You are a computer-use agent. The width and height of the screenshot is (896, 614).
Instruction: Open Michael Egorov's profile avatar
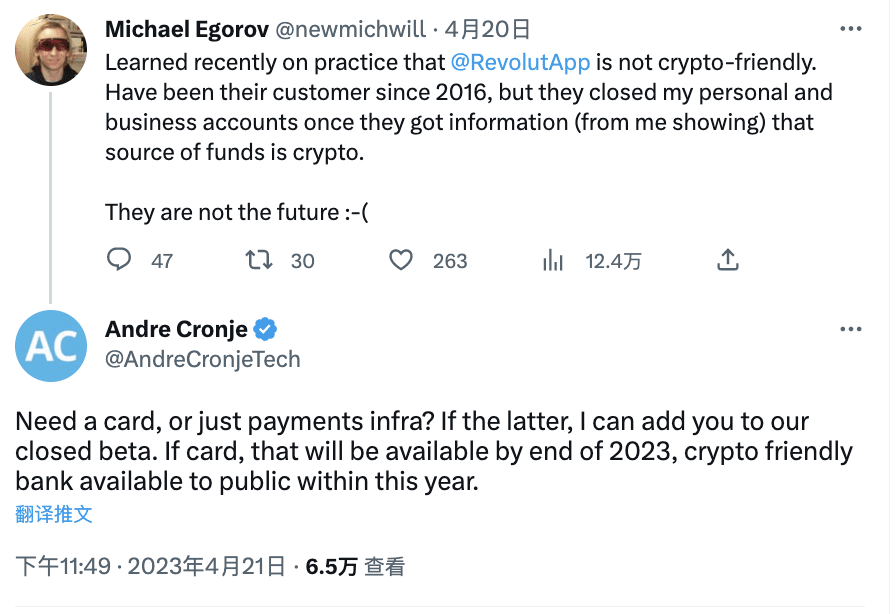tap(51, 49)
